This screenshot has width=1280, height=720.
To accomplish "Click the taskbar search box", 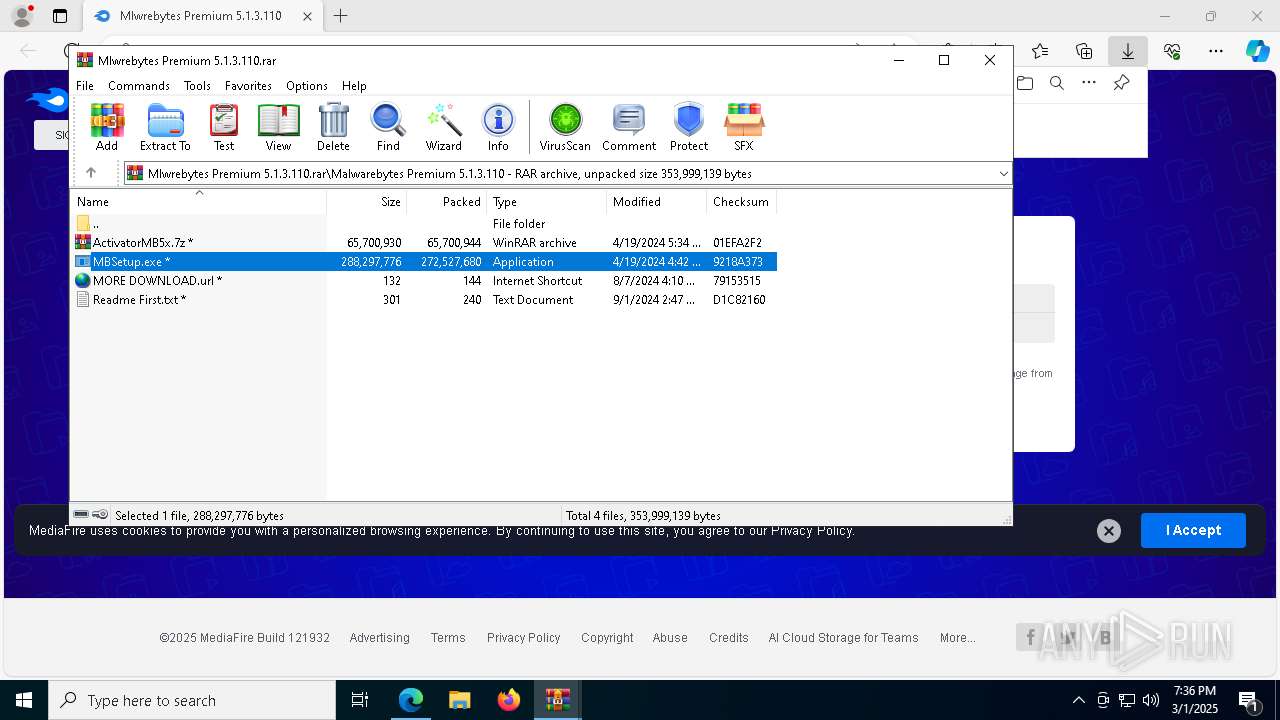I will 192,700.
